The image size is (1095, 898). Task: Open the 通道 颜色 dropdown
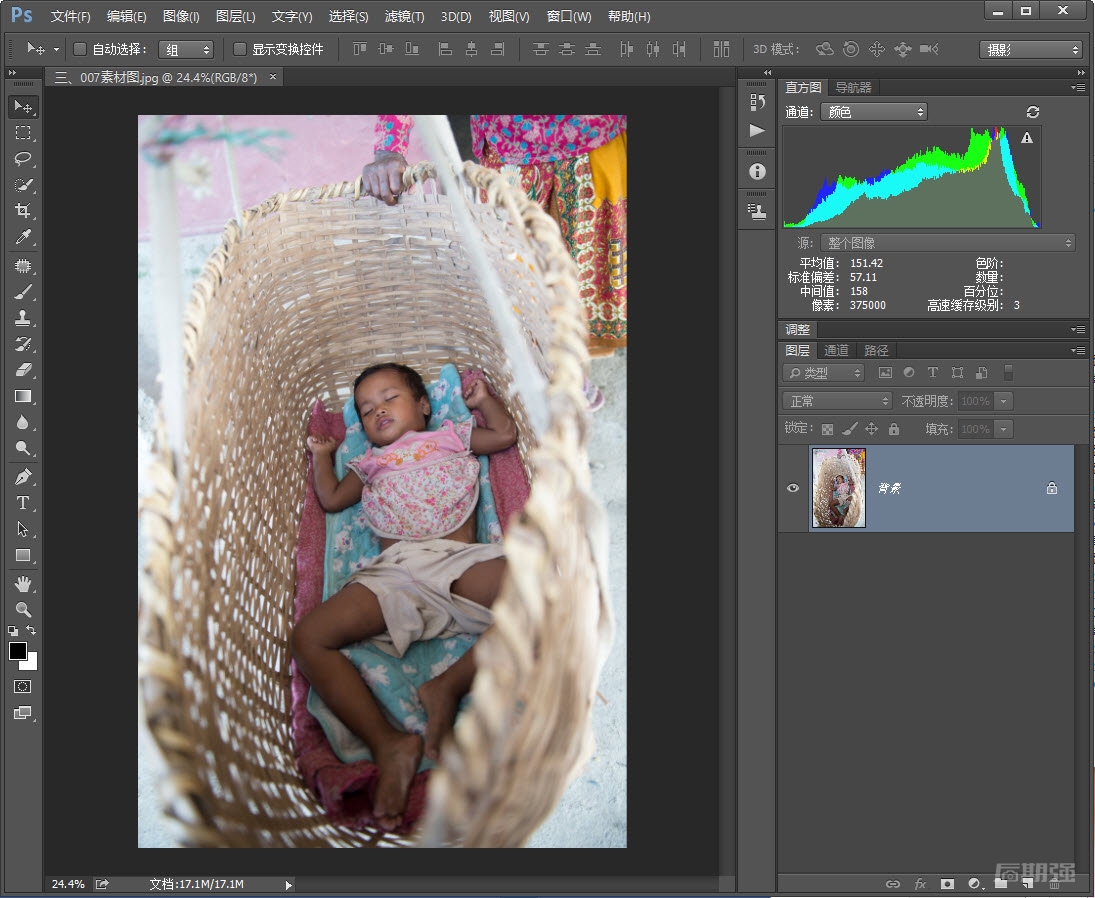click(873, 112)
